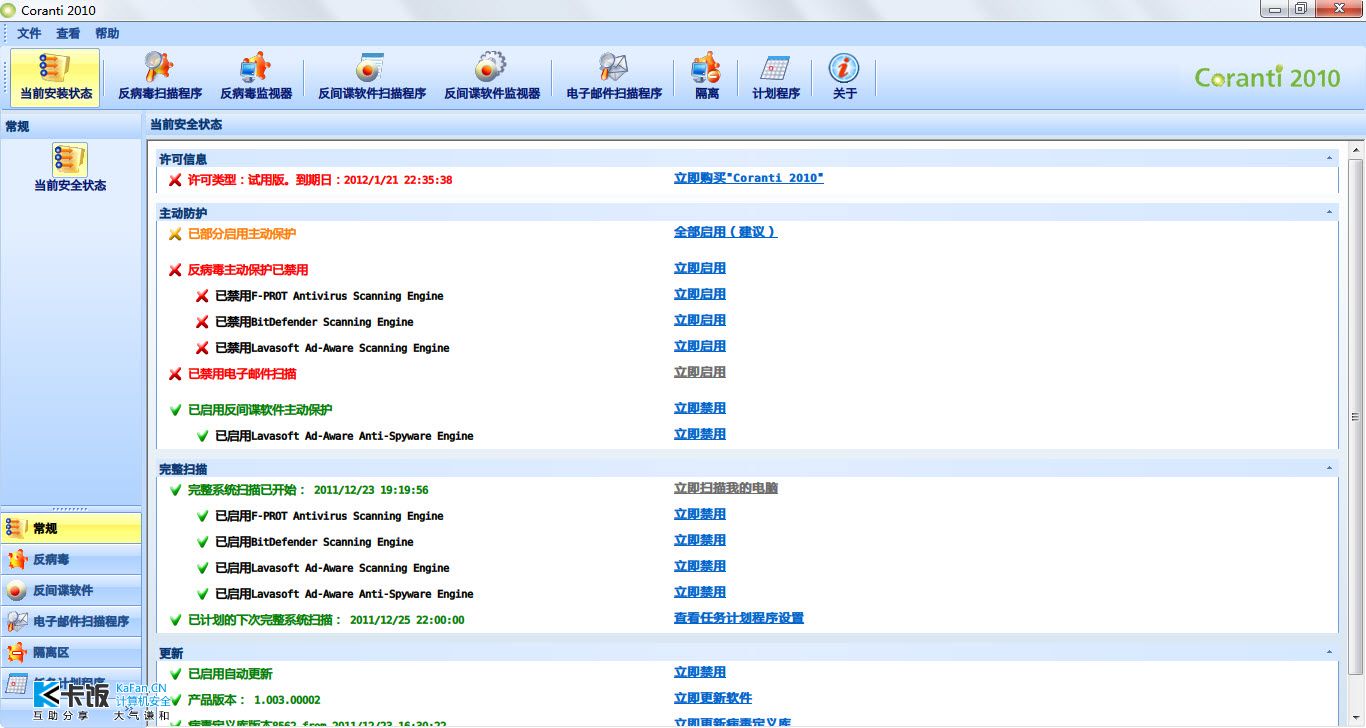Click 立即禁用 for 已启用反间谍软件主动保护

[x=700, y=408]
